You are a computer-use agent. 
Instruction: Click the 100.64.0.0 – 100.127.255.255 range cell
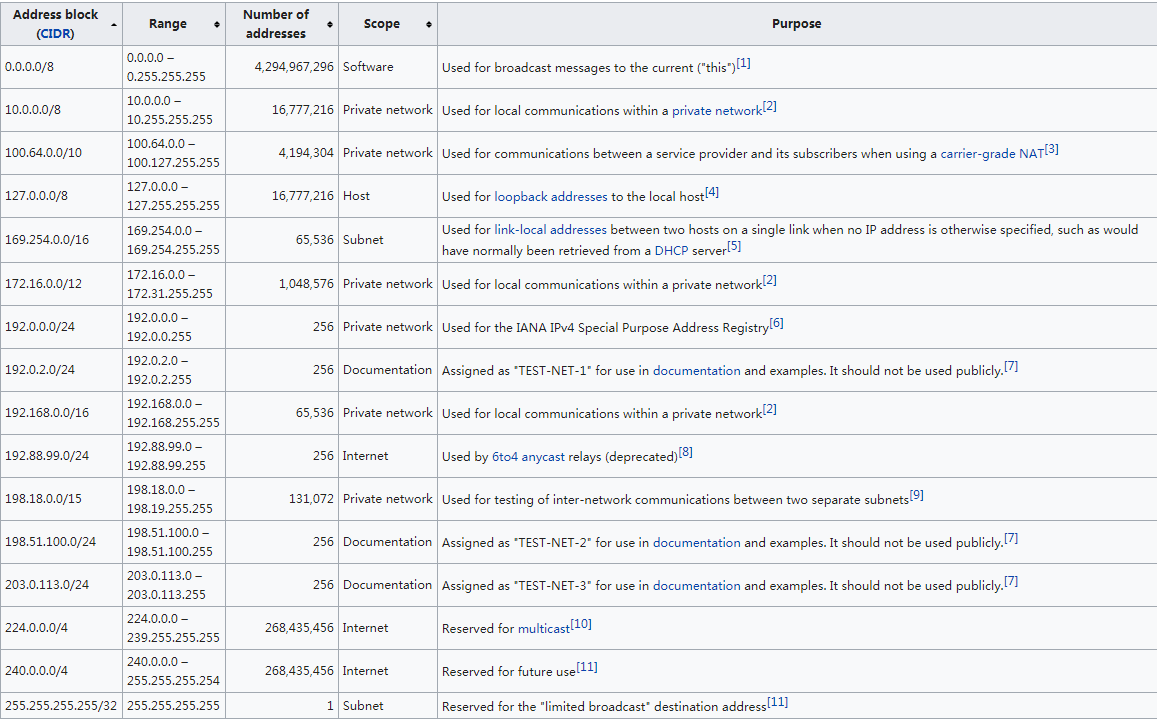click(x=174, y=153)
